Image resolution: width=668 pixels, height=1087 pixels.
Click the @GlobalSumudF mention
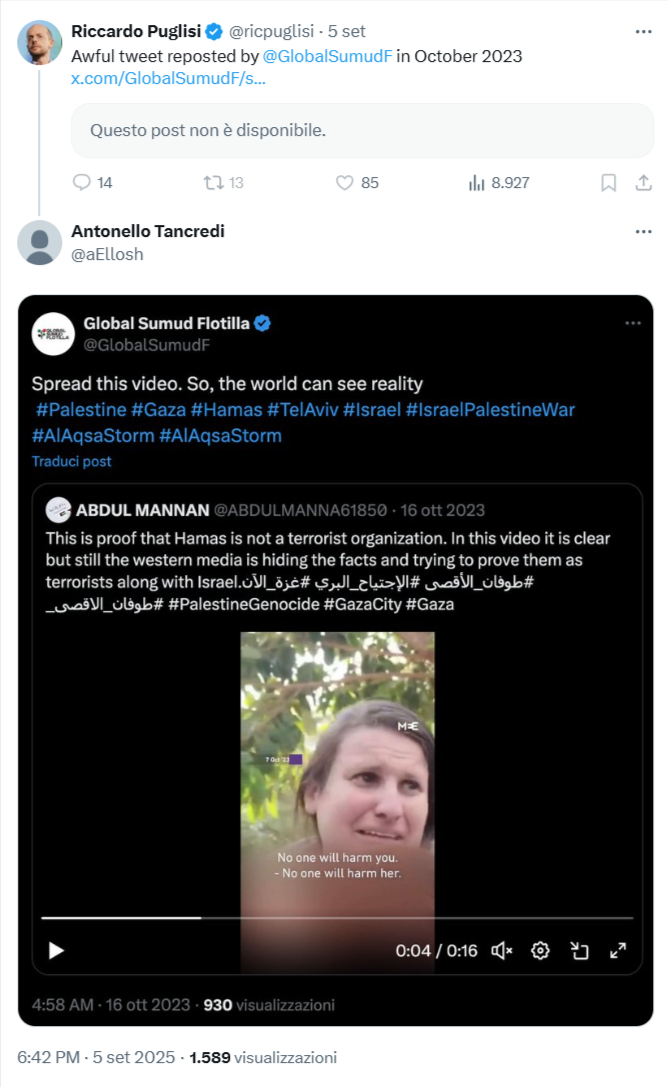pos(327,56)
